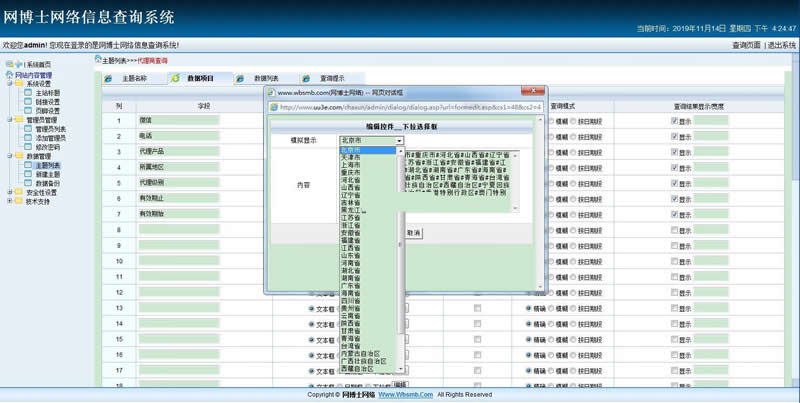Click the 数据管理 folder icon
The image size is (800, 403).
click(19, 156)
